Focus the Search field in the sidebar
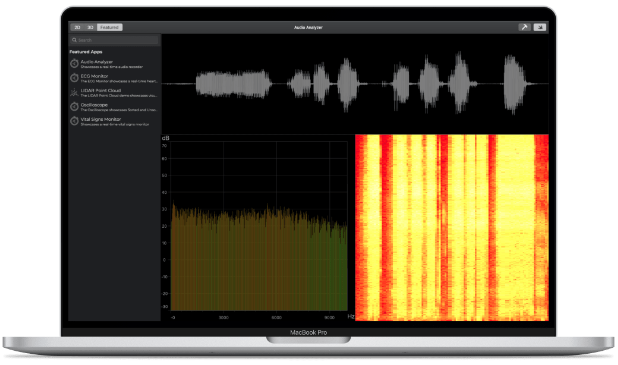Viewport: 618px width, 365px height. tap(114, 40)
